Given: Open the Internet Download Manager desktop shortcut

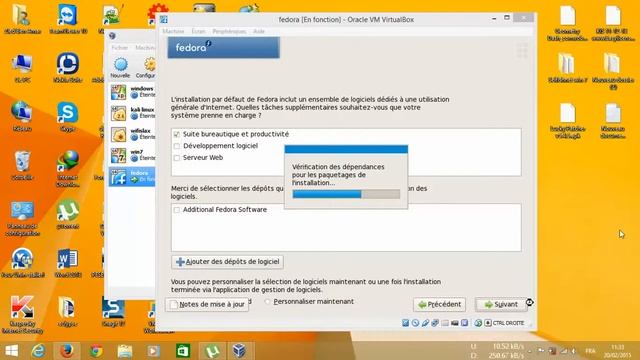Looking at the screenshot, I should (68, 168).
